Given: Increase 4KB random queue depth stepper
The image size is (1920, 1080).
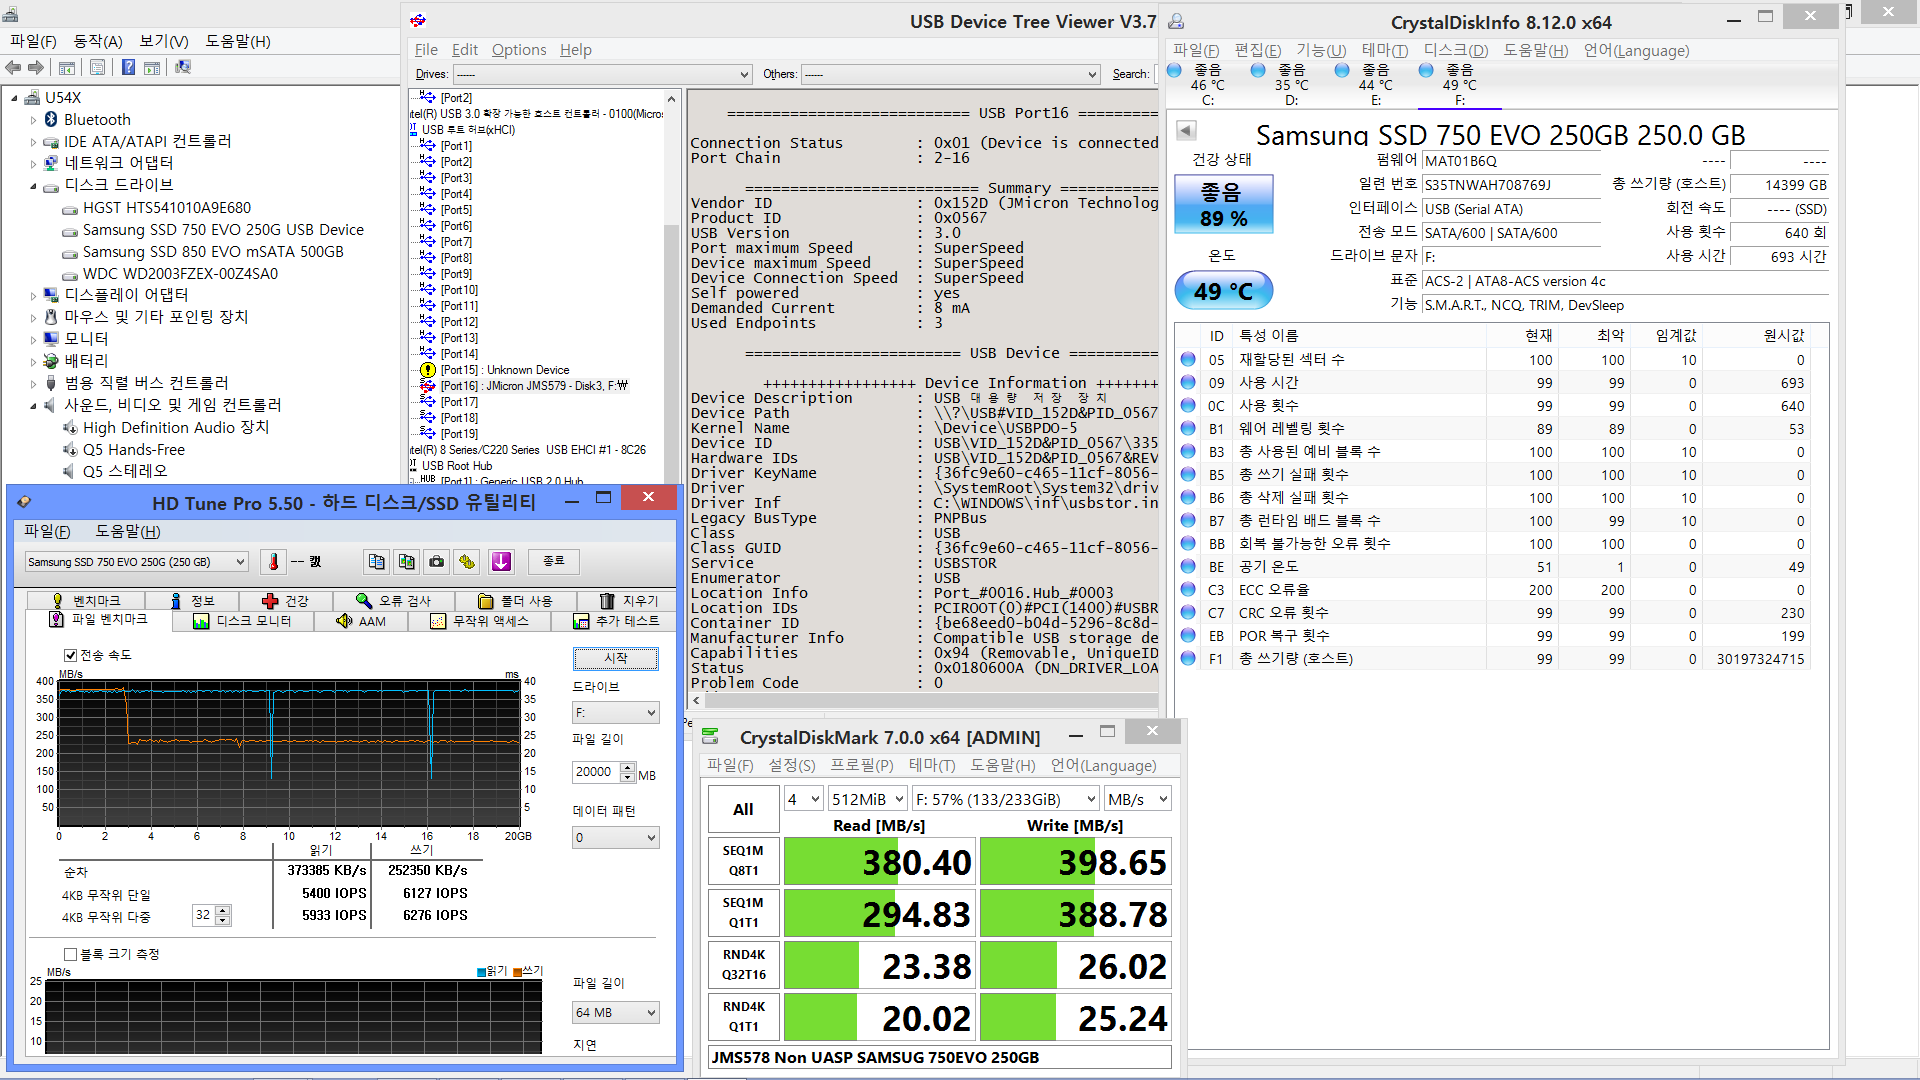Looking at the screenshot, I should coord(223,910).
